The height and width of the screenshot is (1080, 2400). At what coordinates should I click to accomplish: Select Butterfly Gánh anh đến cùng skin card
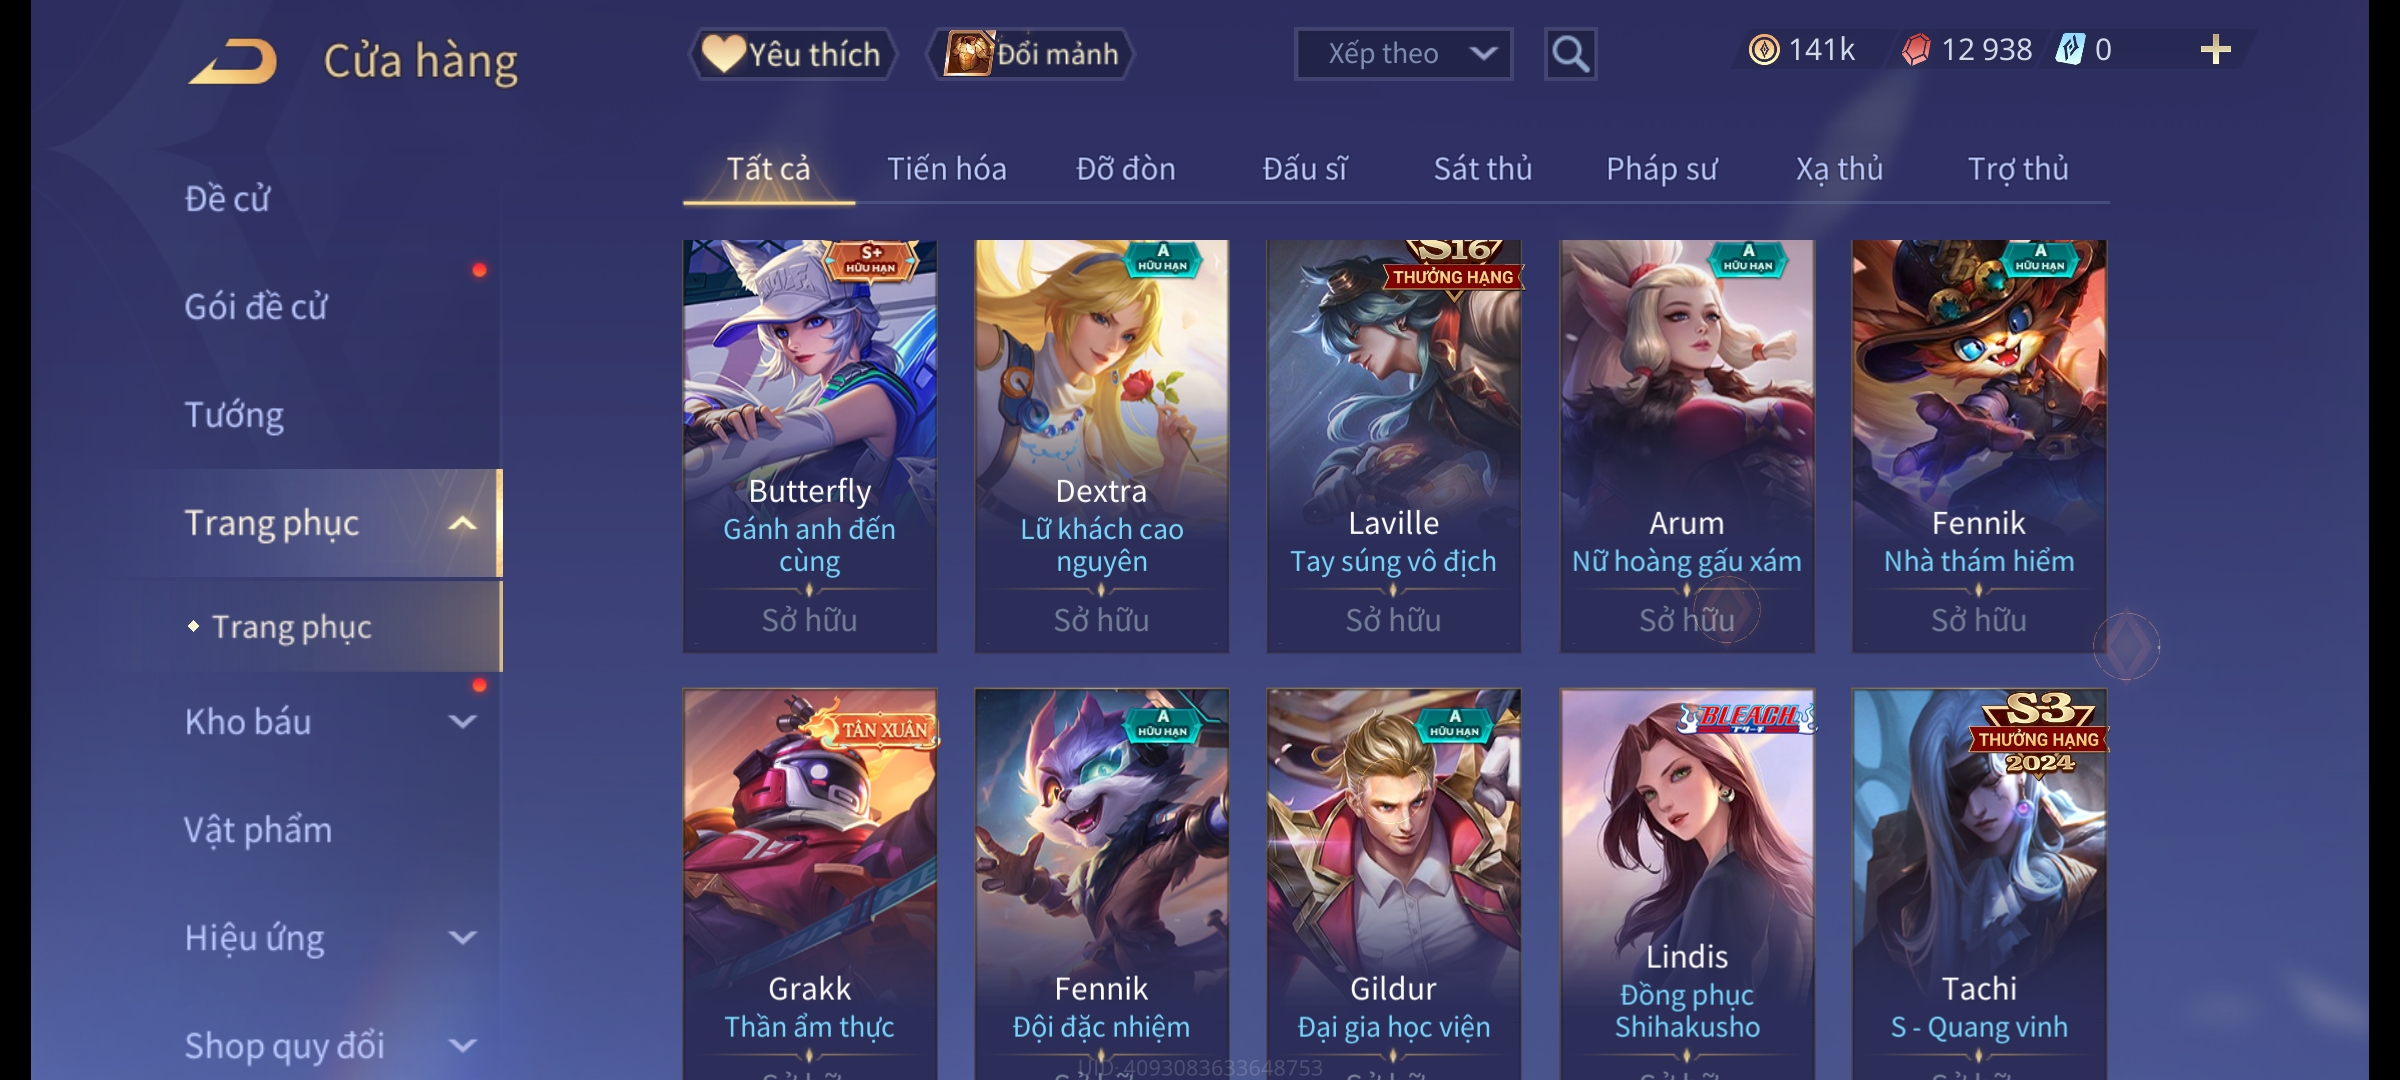coord(810,446)
